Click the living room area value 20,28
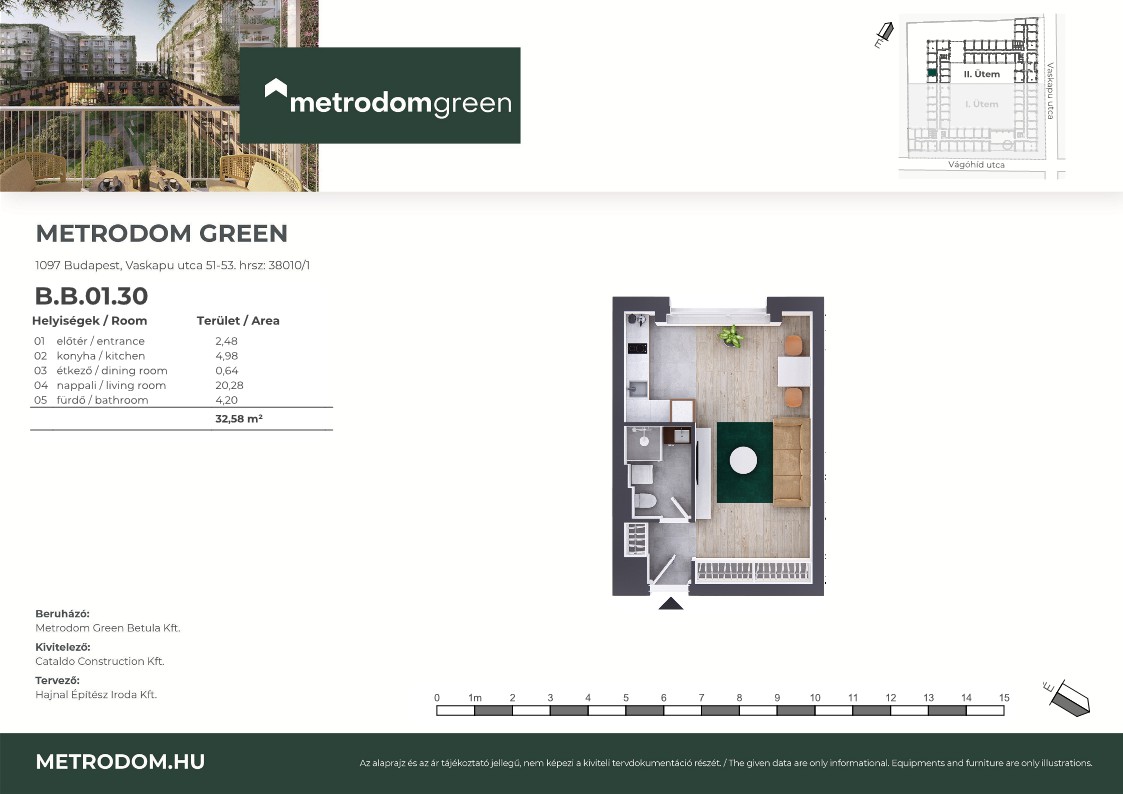This screenshot has width=1123, height=794. (x=229, y=385)
